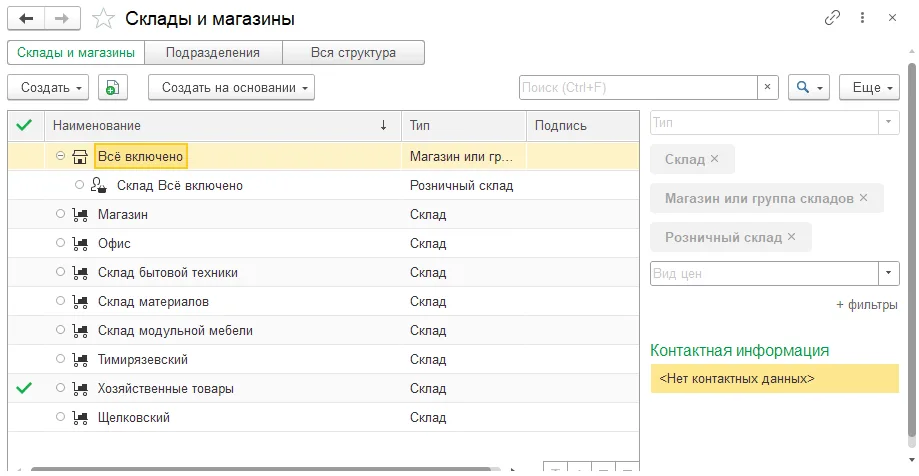Image resolution: width=919 pixels, height=476 pixels.
Task: Click the icon of Склад модульной мебели
Action: tap(80, 331)
